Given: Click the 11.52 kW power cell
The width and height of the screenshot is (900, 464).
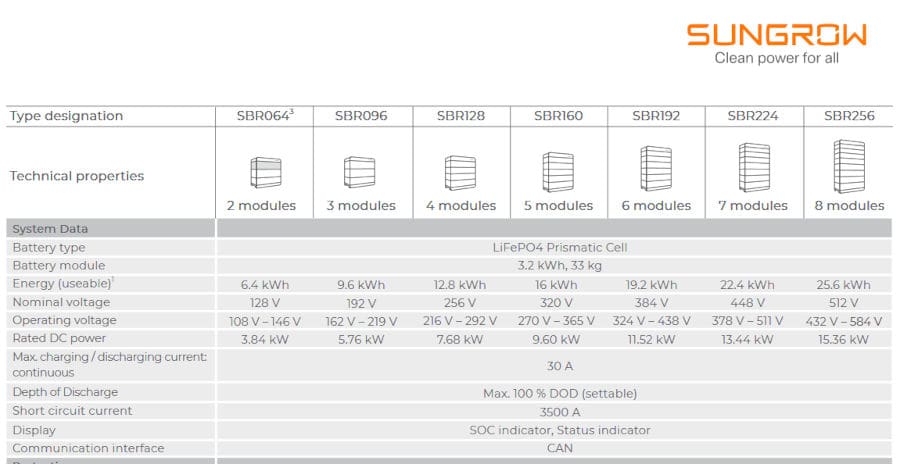Looking at the screenshot, I should click(651, 339).
